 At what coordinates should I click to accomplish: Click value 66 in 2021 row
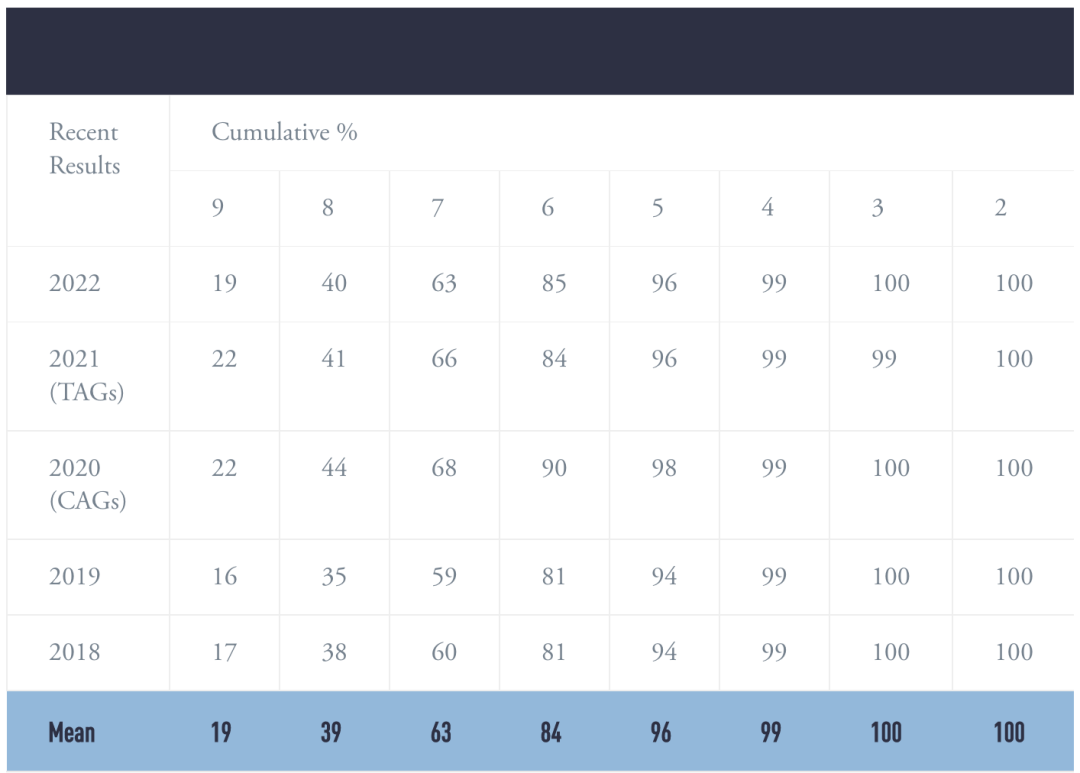444,359
